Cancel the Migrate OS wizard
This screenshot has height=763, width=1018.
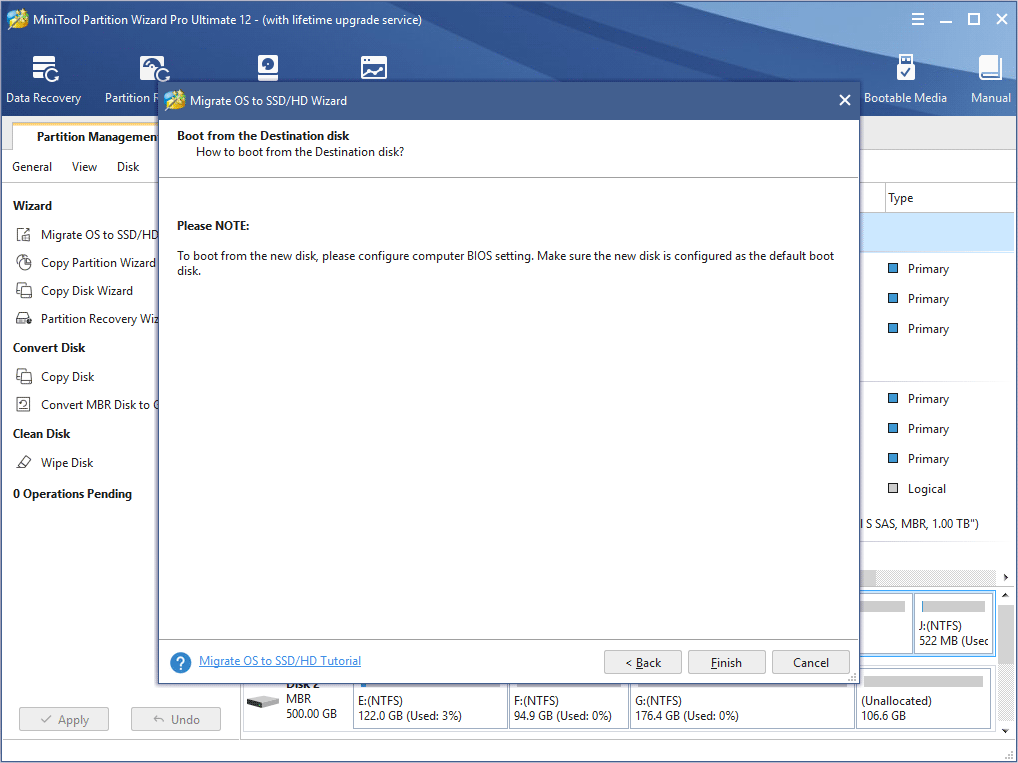[x=810, y=662]
